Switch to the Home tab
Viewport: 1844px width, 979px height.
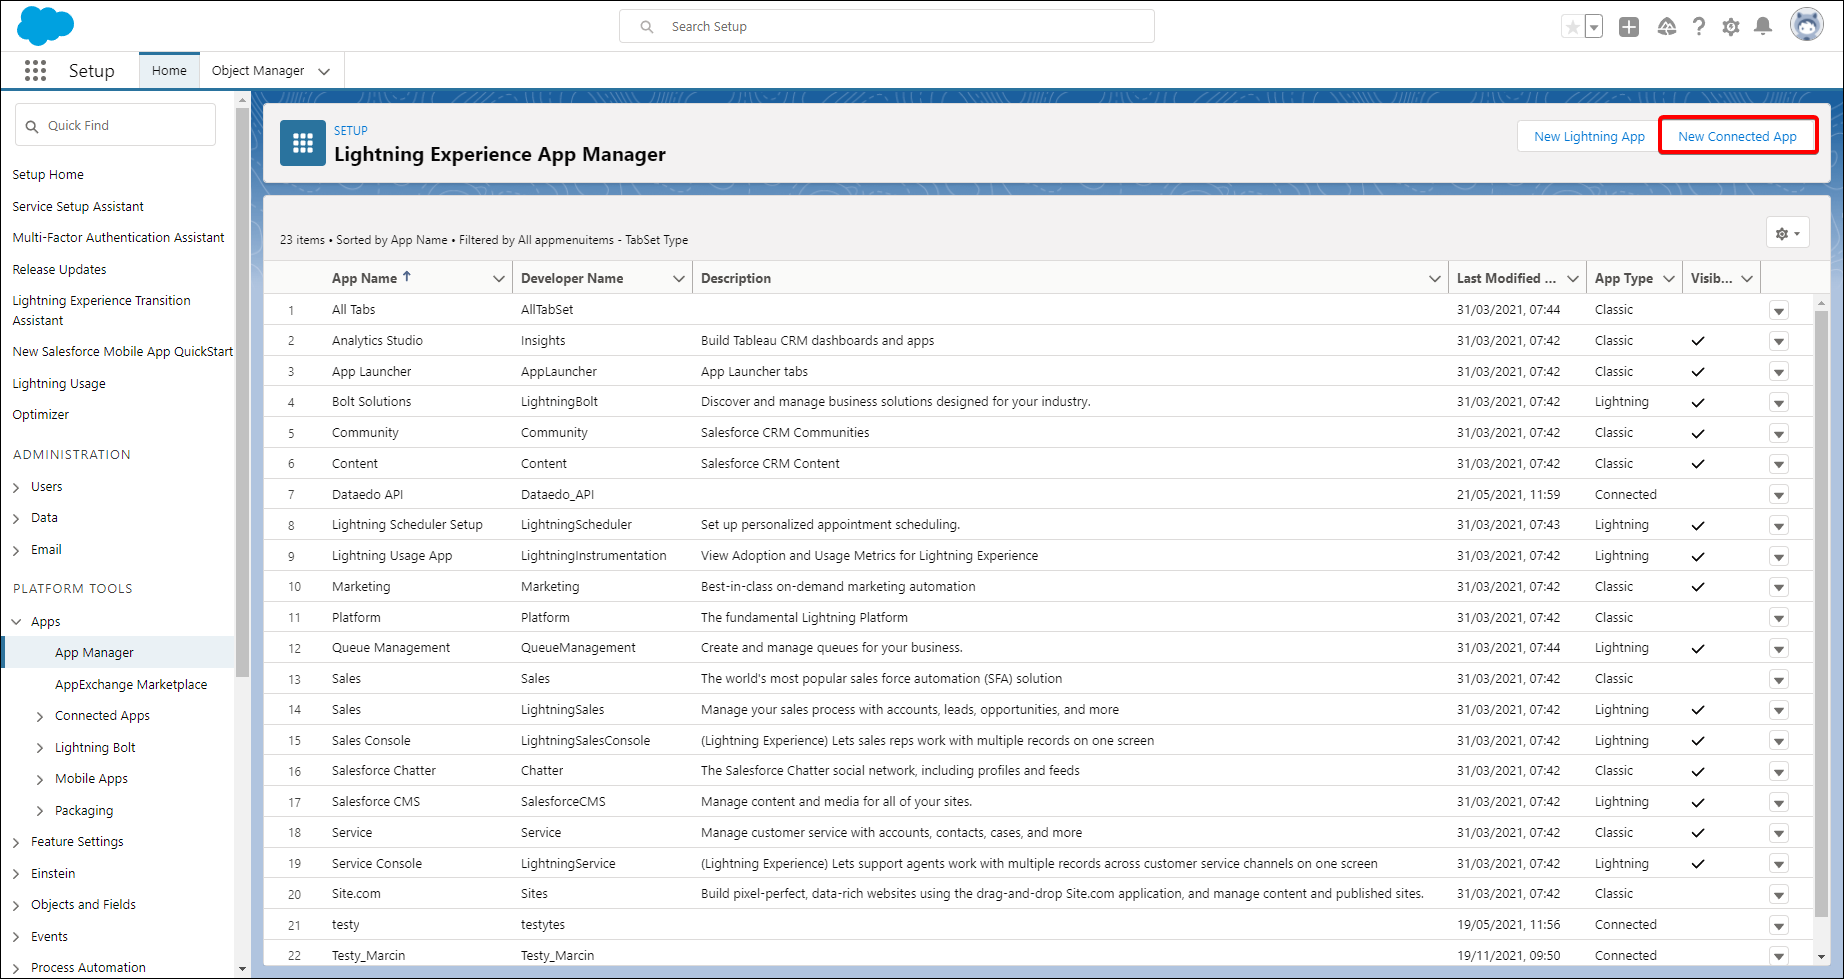point(169,71)
